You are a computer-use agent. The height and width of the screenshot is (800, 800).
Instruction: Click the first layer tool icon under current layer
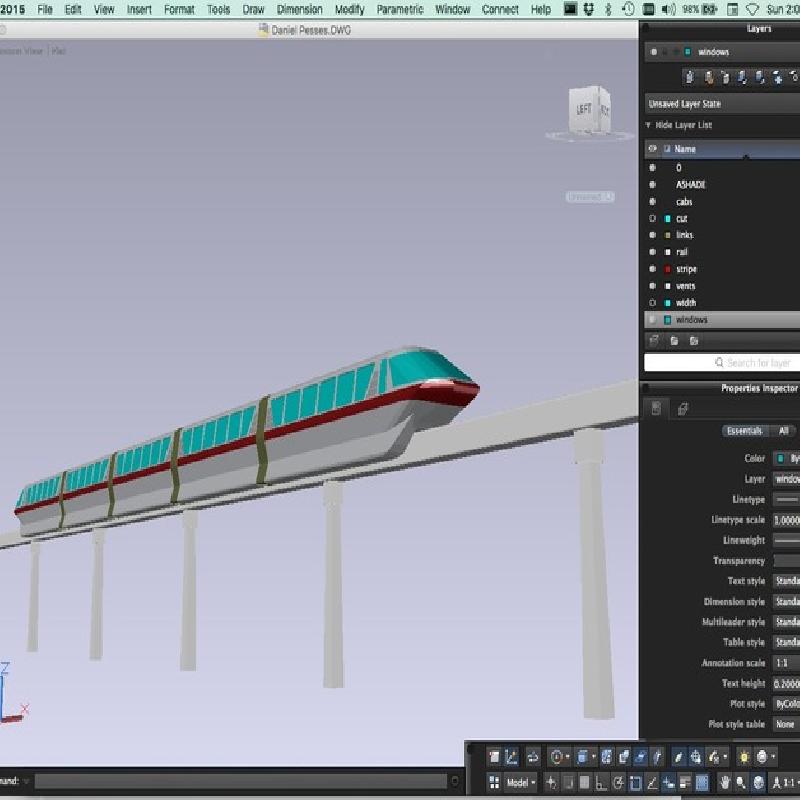click(690, 77)
